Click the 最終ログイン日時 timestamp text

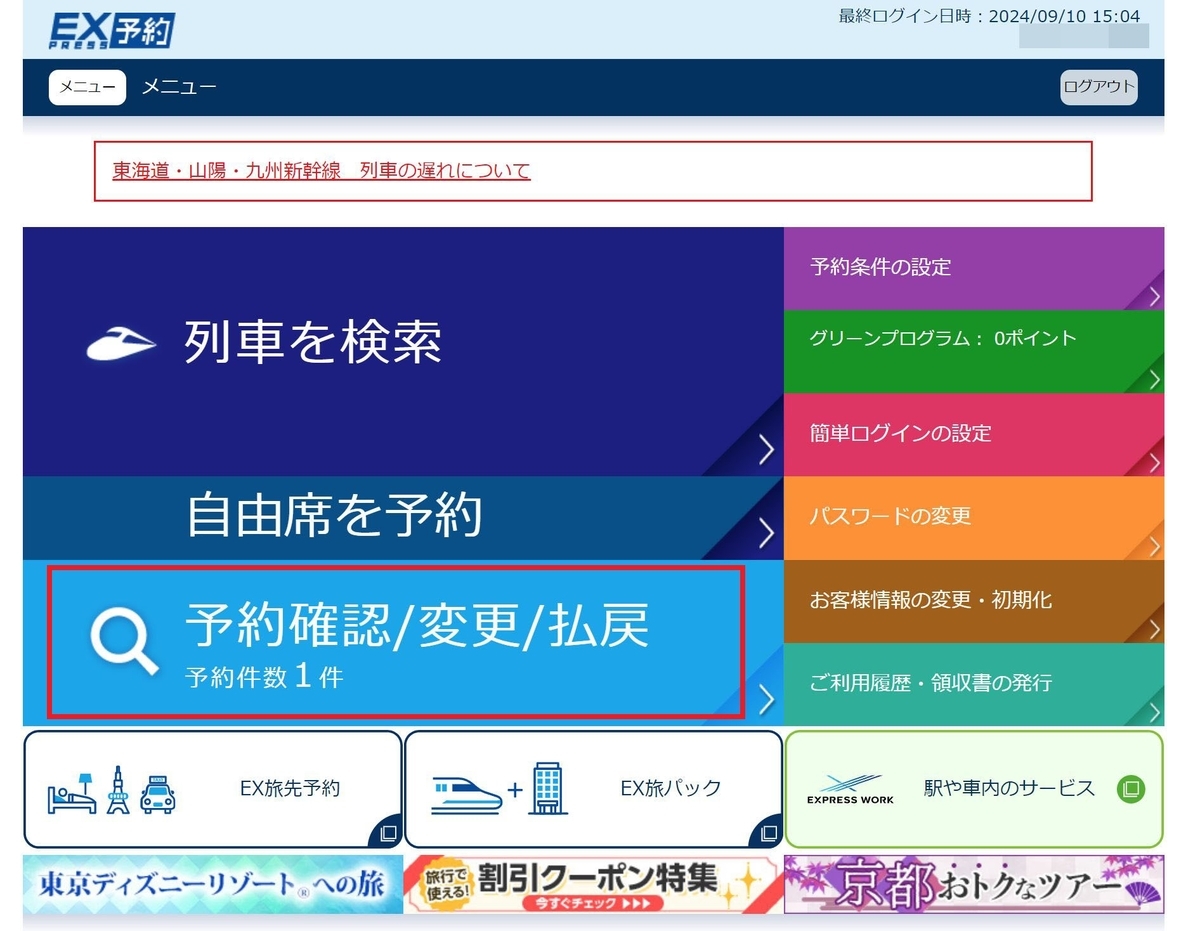click(989, 16)
